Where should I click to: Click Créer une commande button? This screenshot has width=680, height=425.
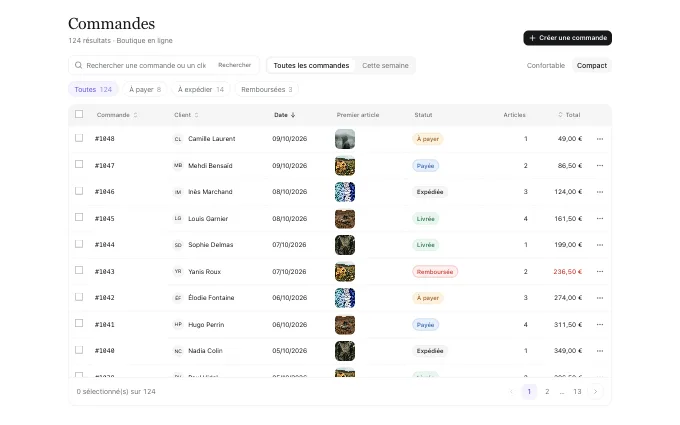click(567, 38)
